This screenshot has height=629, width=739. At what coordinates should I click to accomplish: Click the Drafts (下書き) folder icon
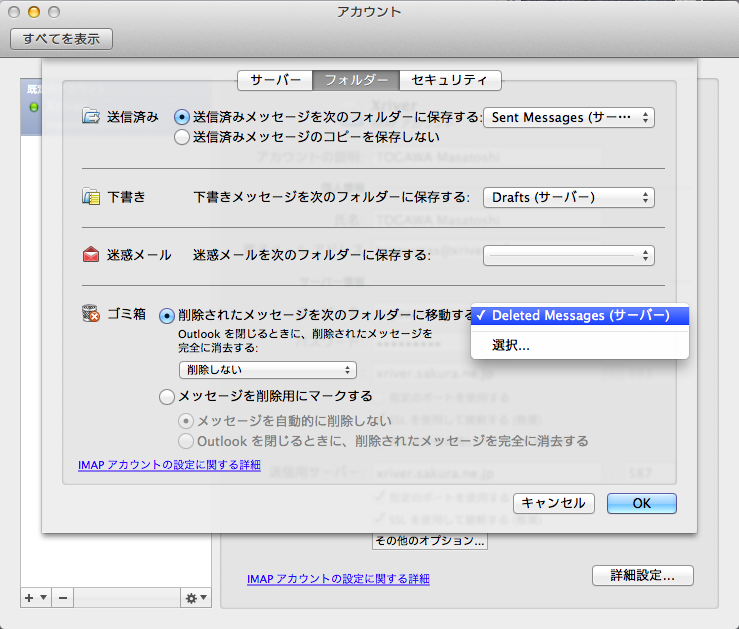click(x=91, y=197)
